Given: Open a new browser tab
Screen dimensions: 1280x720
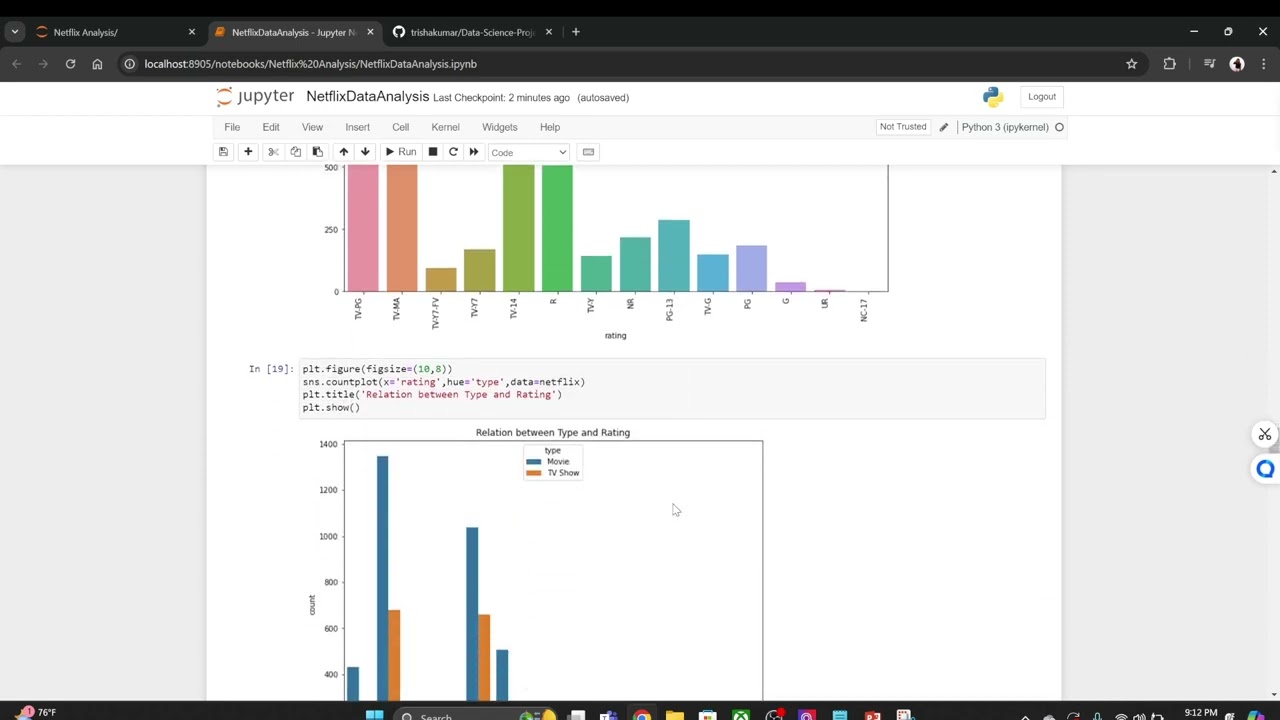Looking at the screenshot, I should tap(575, 32).
